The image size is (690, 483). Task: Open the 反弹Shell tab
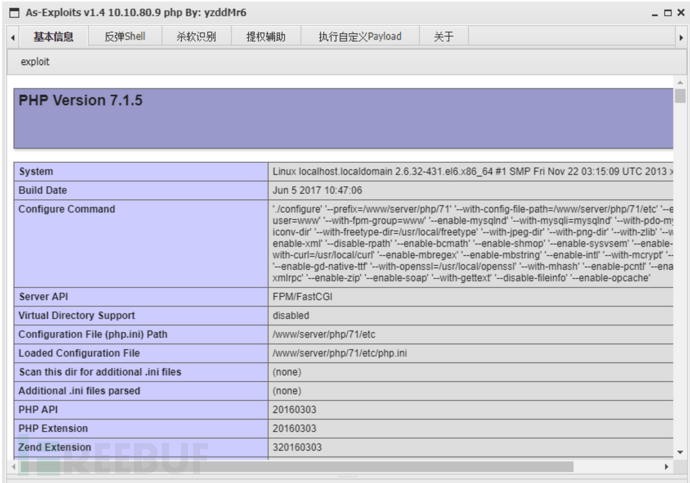click(x=125, y=37)
